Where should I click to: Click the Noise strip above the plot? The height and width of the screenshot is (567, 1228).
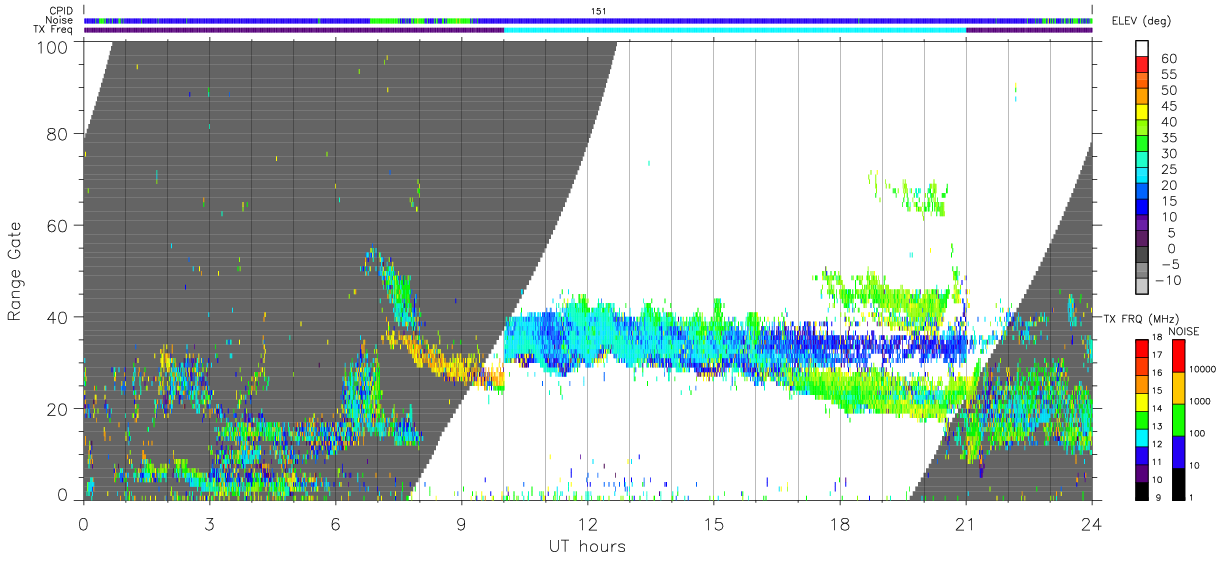[x=588, y=20]
